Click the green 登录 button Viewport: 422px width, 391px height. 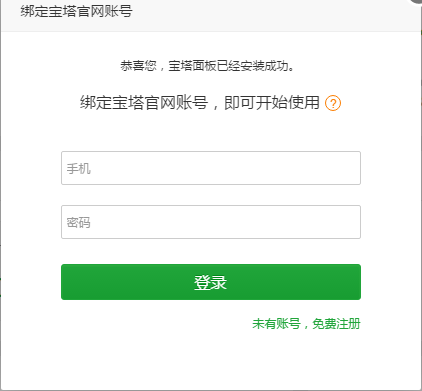coord(211,282)
